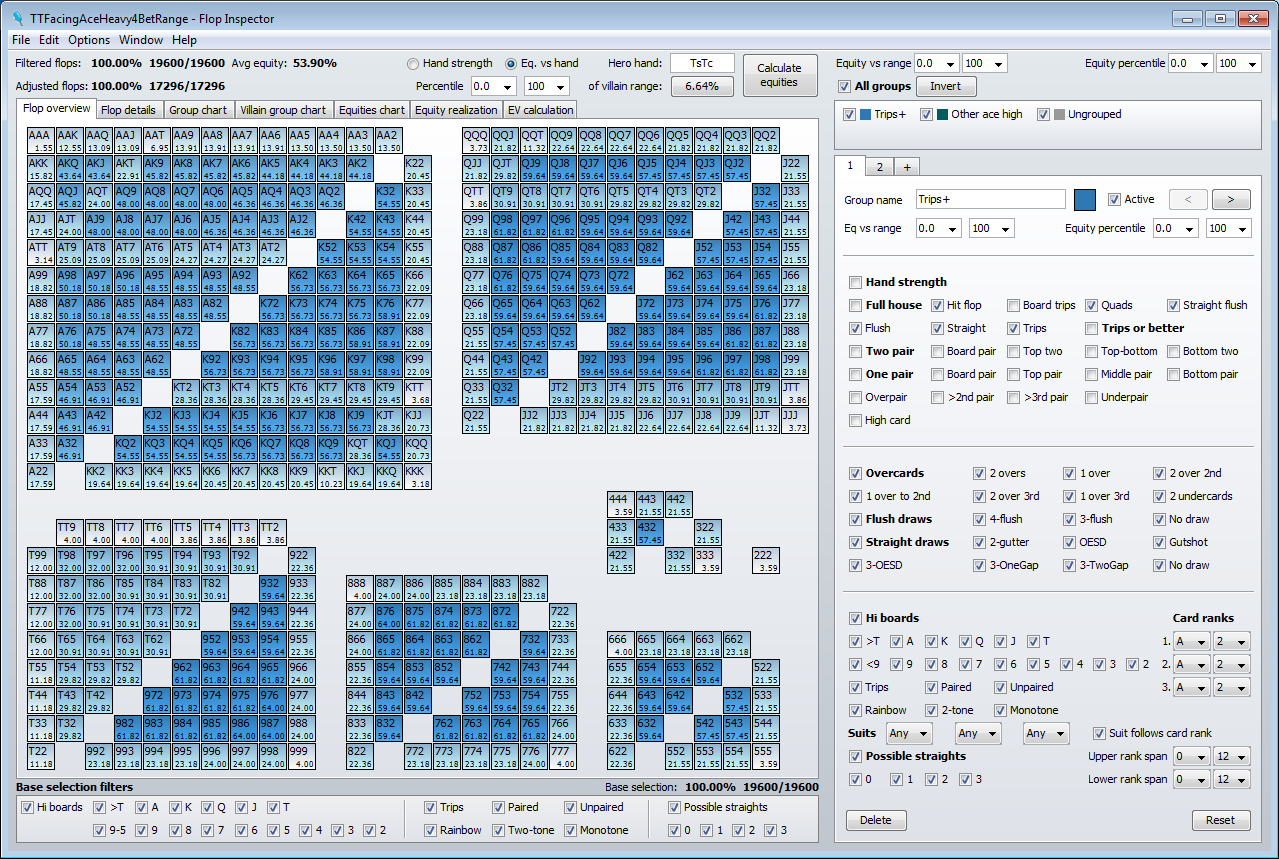Viewport: 1279px width, 859px height.
Task: Select group tab 2
Action: coord(880,167)
